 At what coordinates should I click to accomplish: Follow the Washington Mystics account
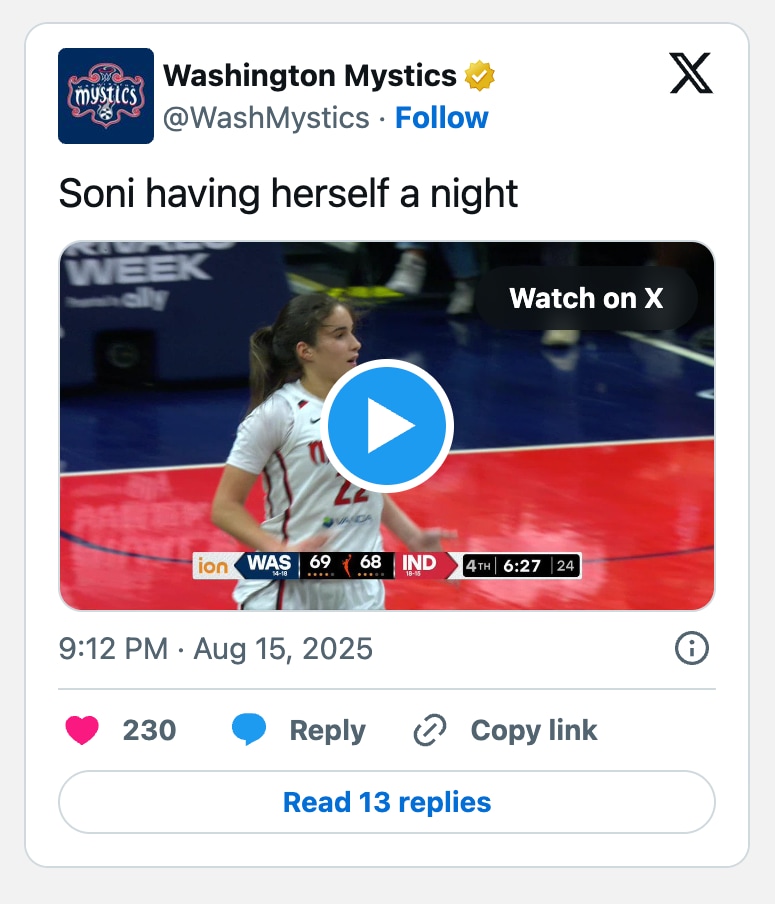coord(441,118)
